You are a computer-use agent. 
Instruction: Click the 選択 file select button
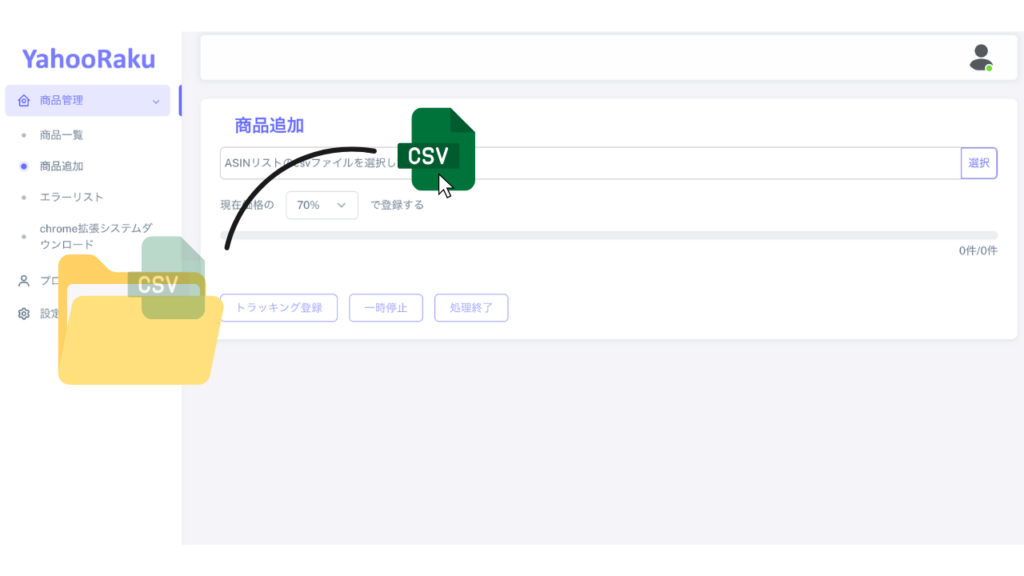point(979,163)
